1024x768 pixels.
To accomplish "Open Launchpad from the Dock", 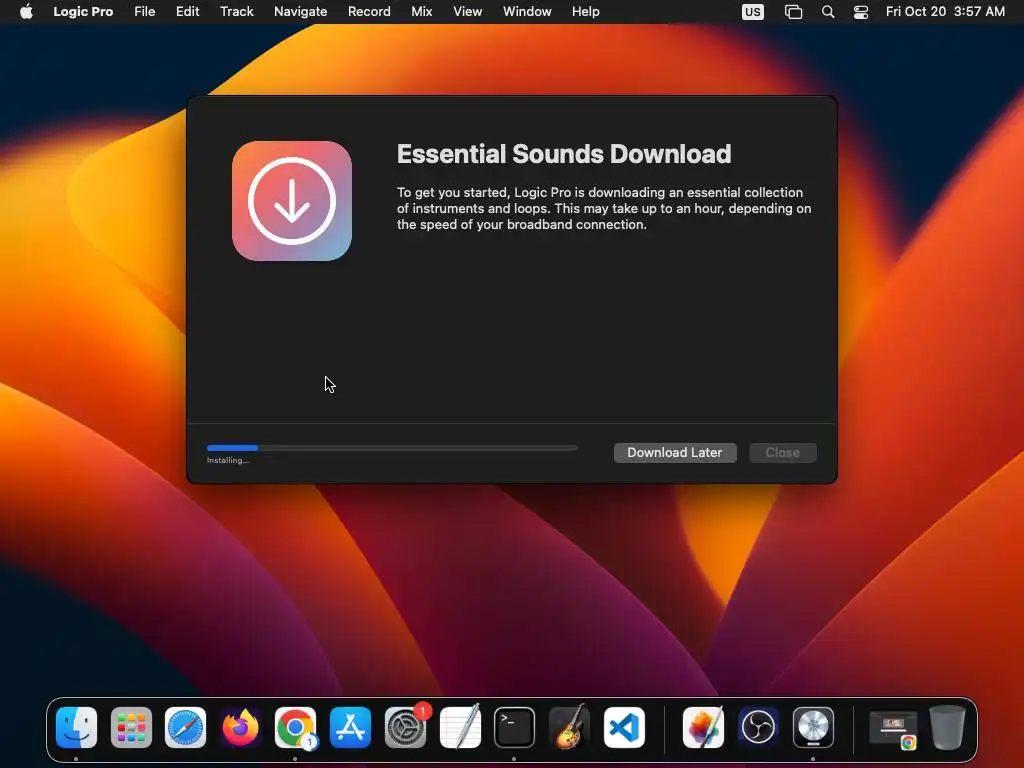I will tap(131, 727).
